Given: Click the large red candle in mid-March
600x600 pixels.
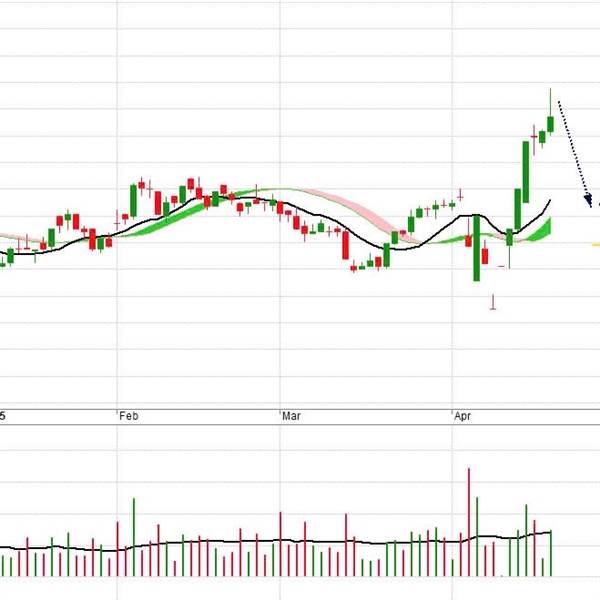Looking at the screenshot, I should click(x=346, y=245).
